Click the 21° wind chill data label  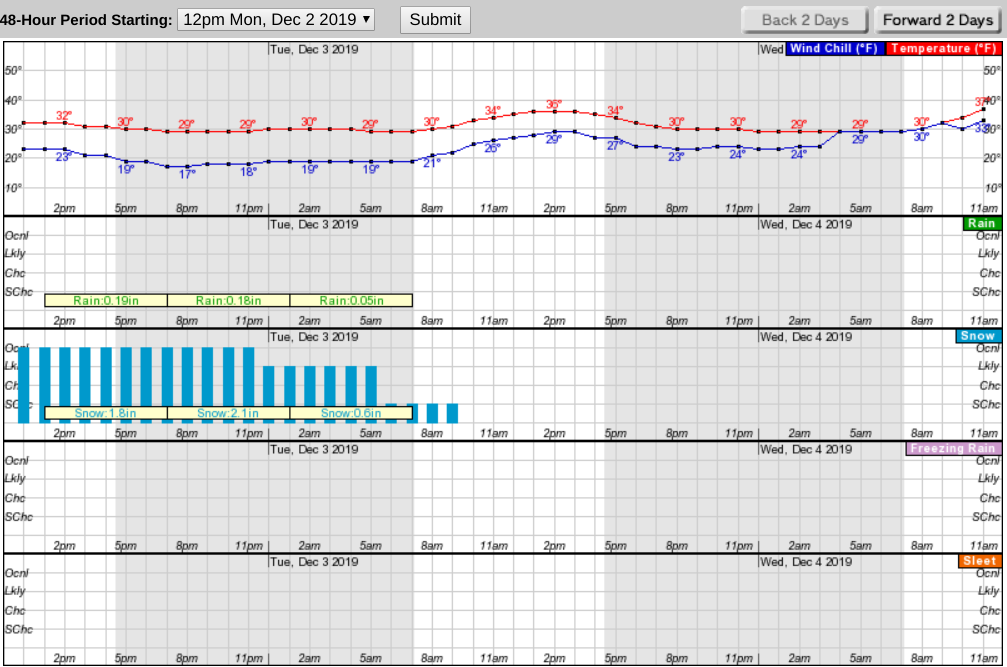[431, 162]
